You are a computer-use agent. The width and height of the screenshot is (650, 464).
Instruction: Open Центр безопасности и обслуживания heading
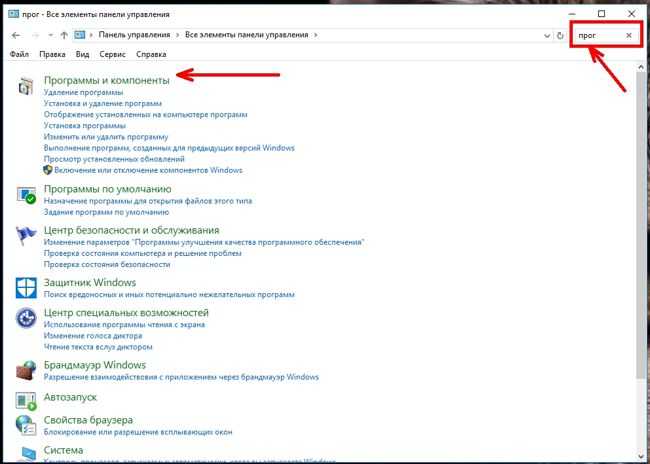click(x=131, y=230)
